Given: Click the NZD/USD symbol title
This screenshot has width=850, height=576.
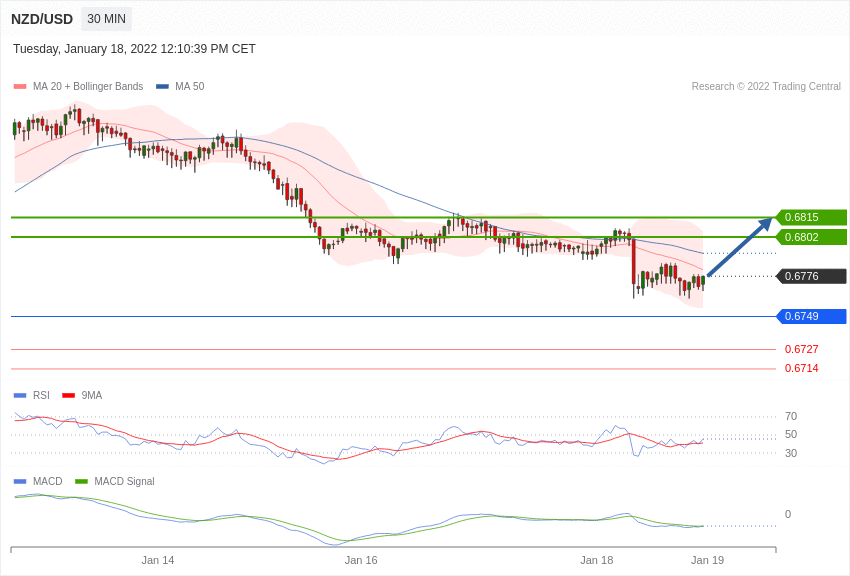Looking at the screenshot, I should coord(42,20).
